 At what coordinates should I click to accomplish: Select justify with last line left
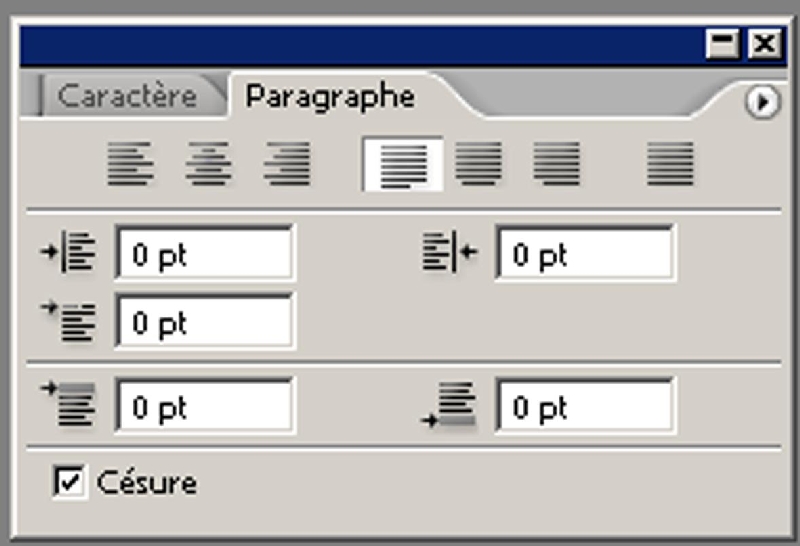403,164
